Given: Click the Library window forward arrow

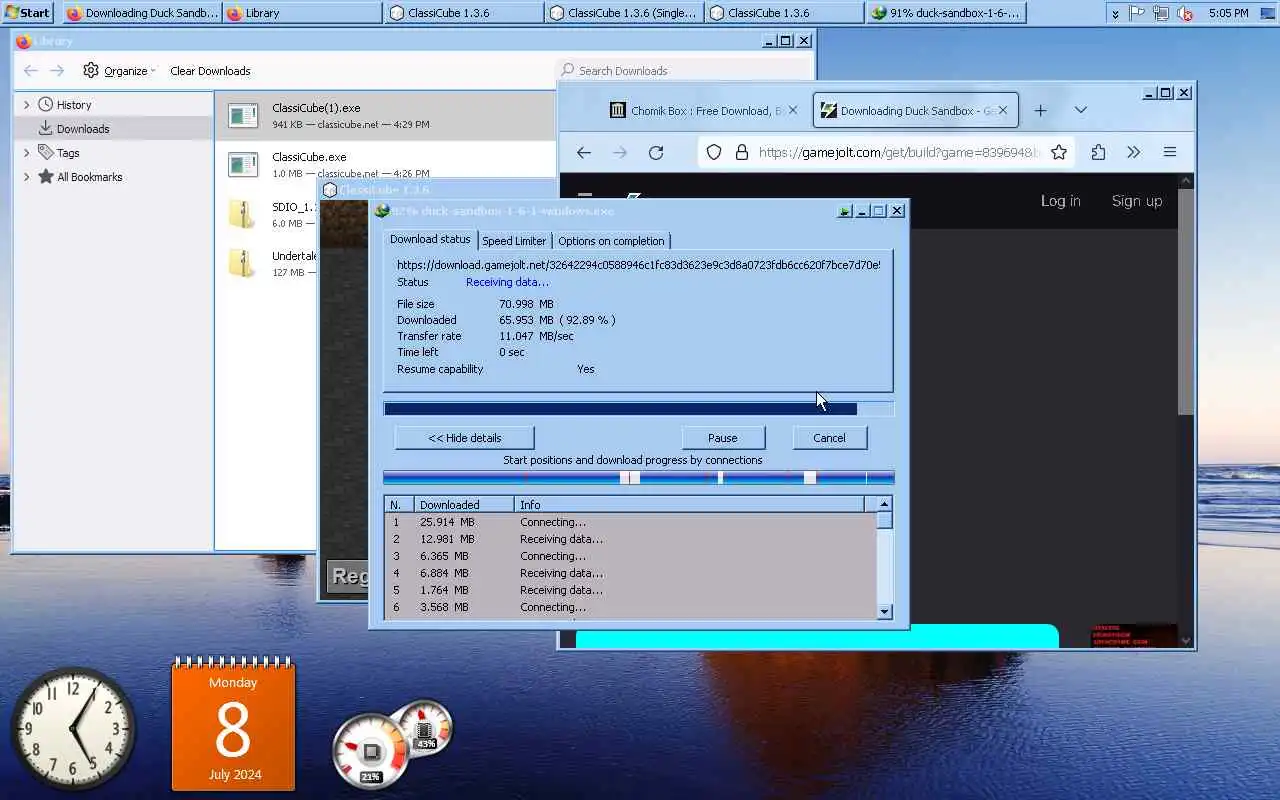Looking at the screenshot, I should [57, 70].
